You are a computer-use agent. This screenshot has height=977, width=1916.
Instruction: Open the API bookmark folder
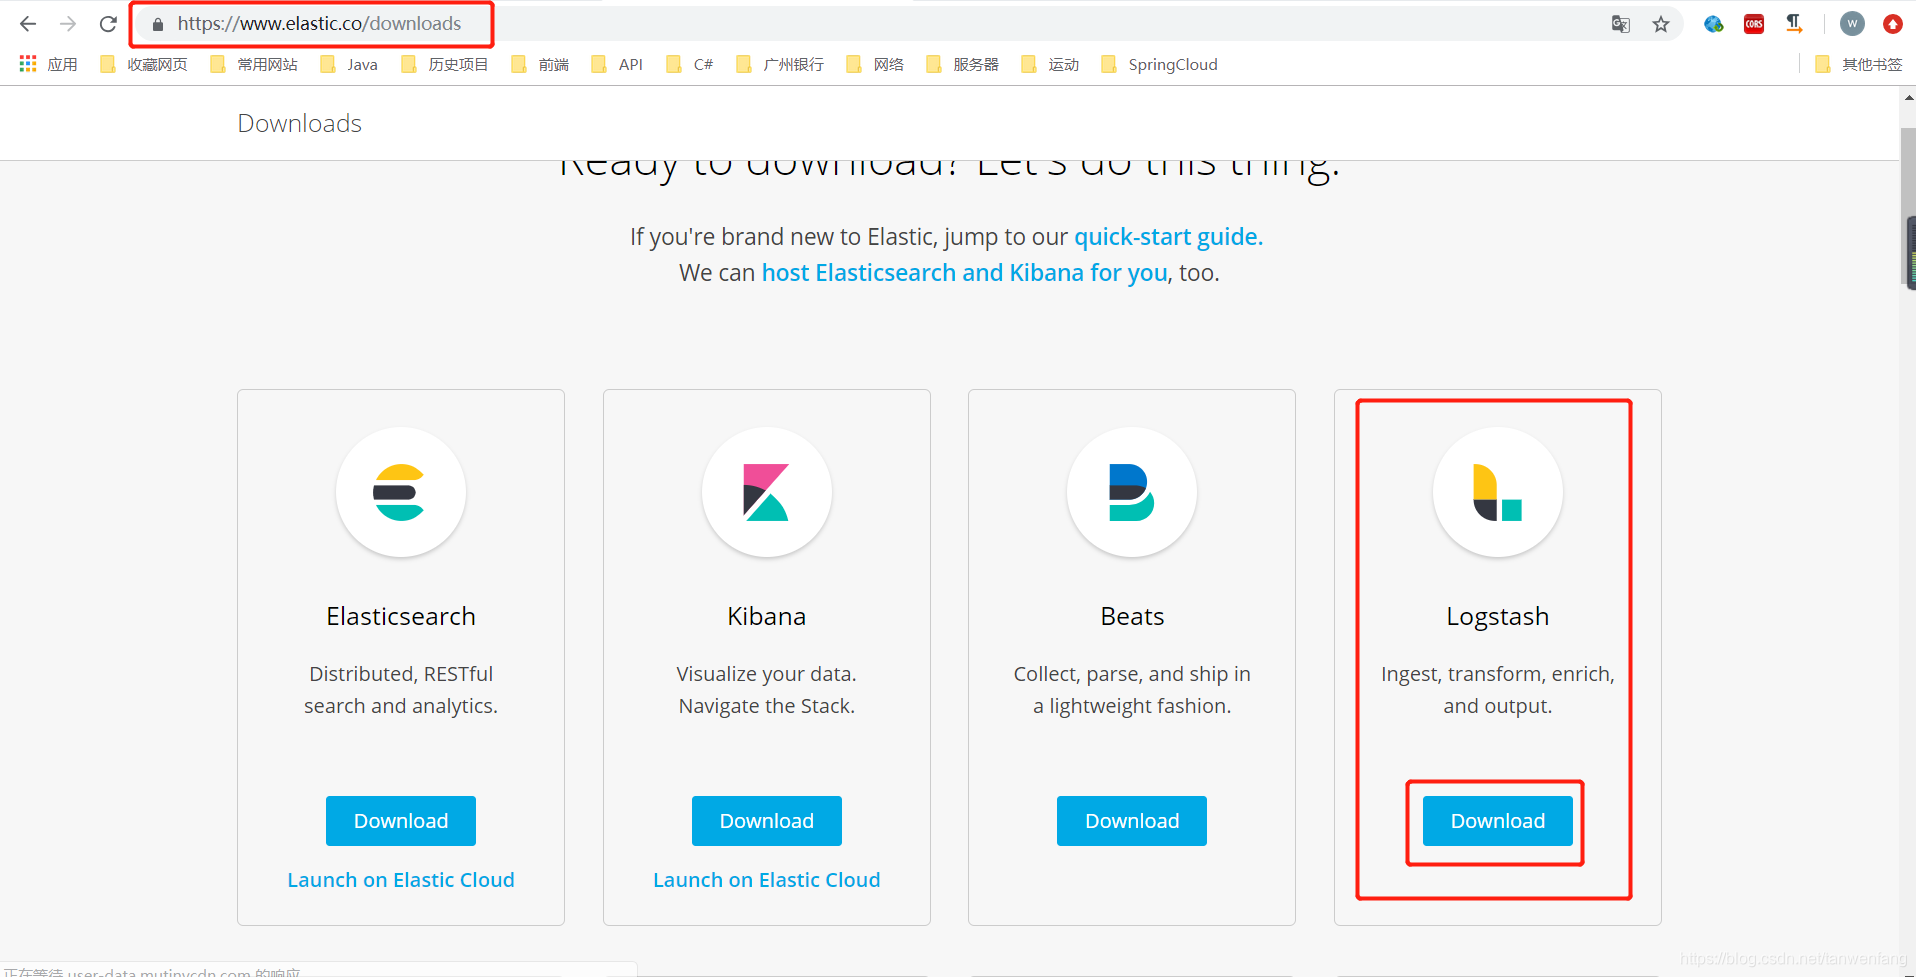point(617,64)
